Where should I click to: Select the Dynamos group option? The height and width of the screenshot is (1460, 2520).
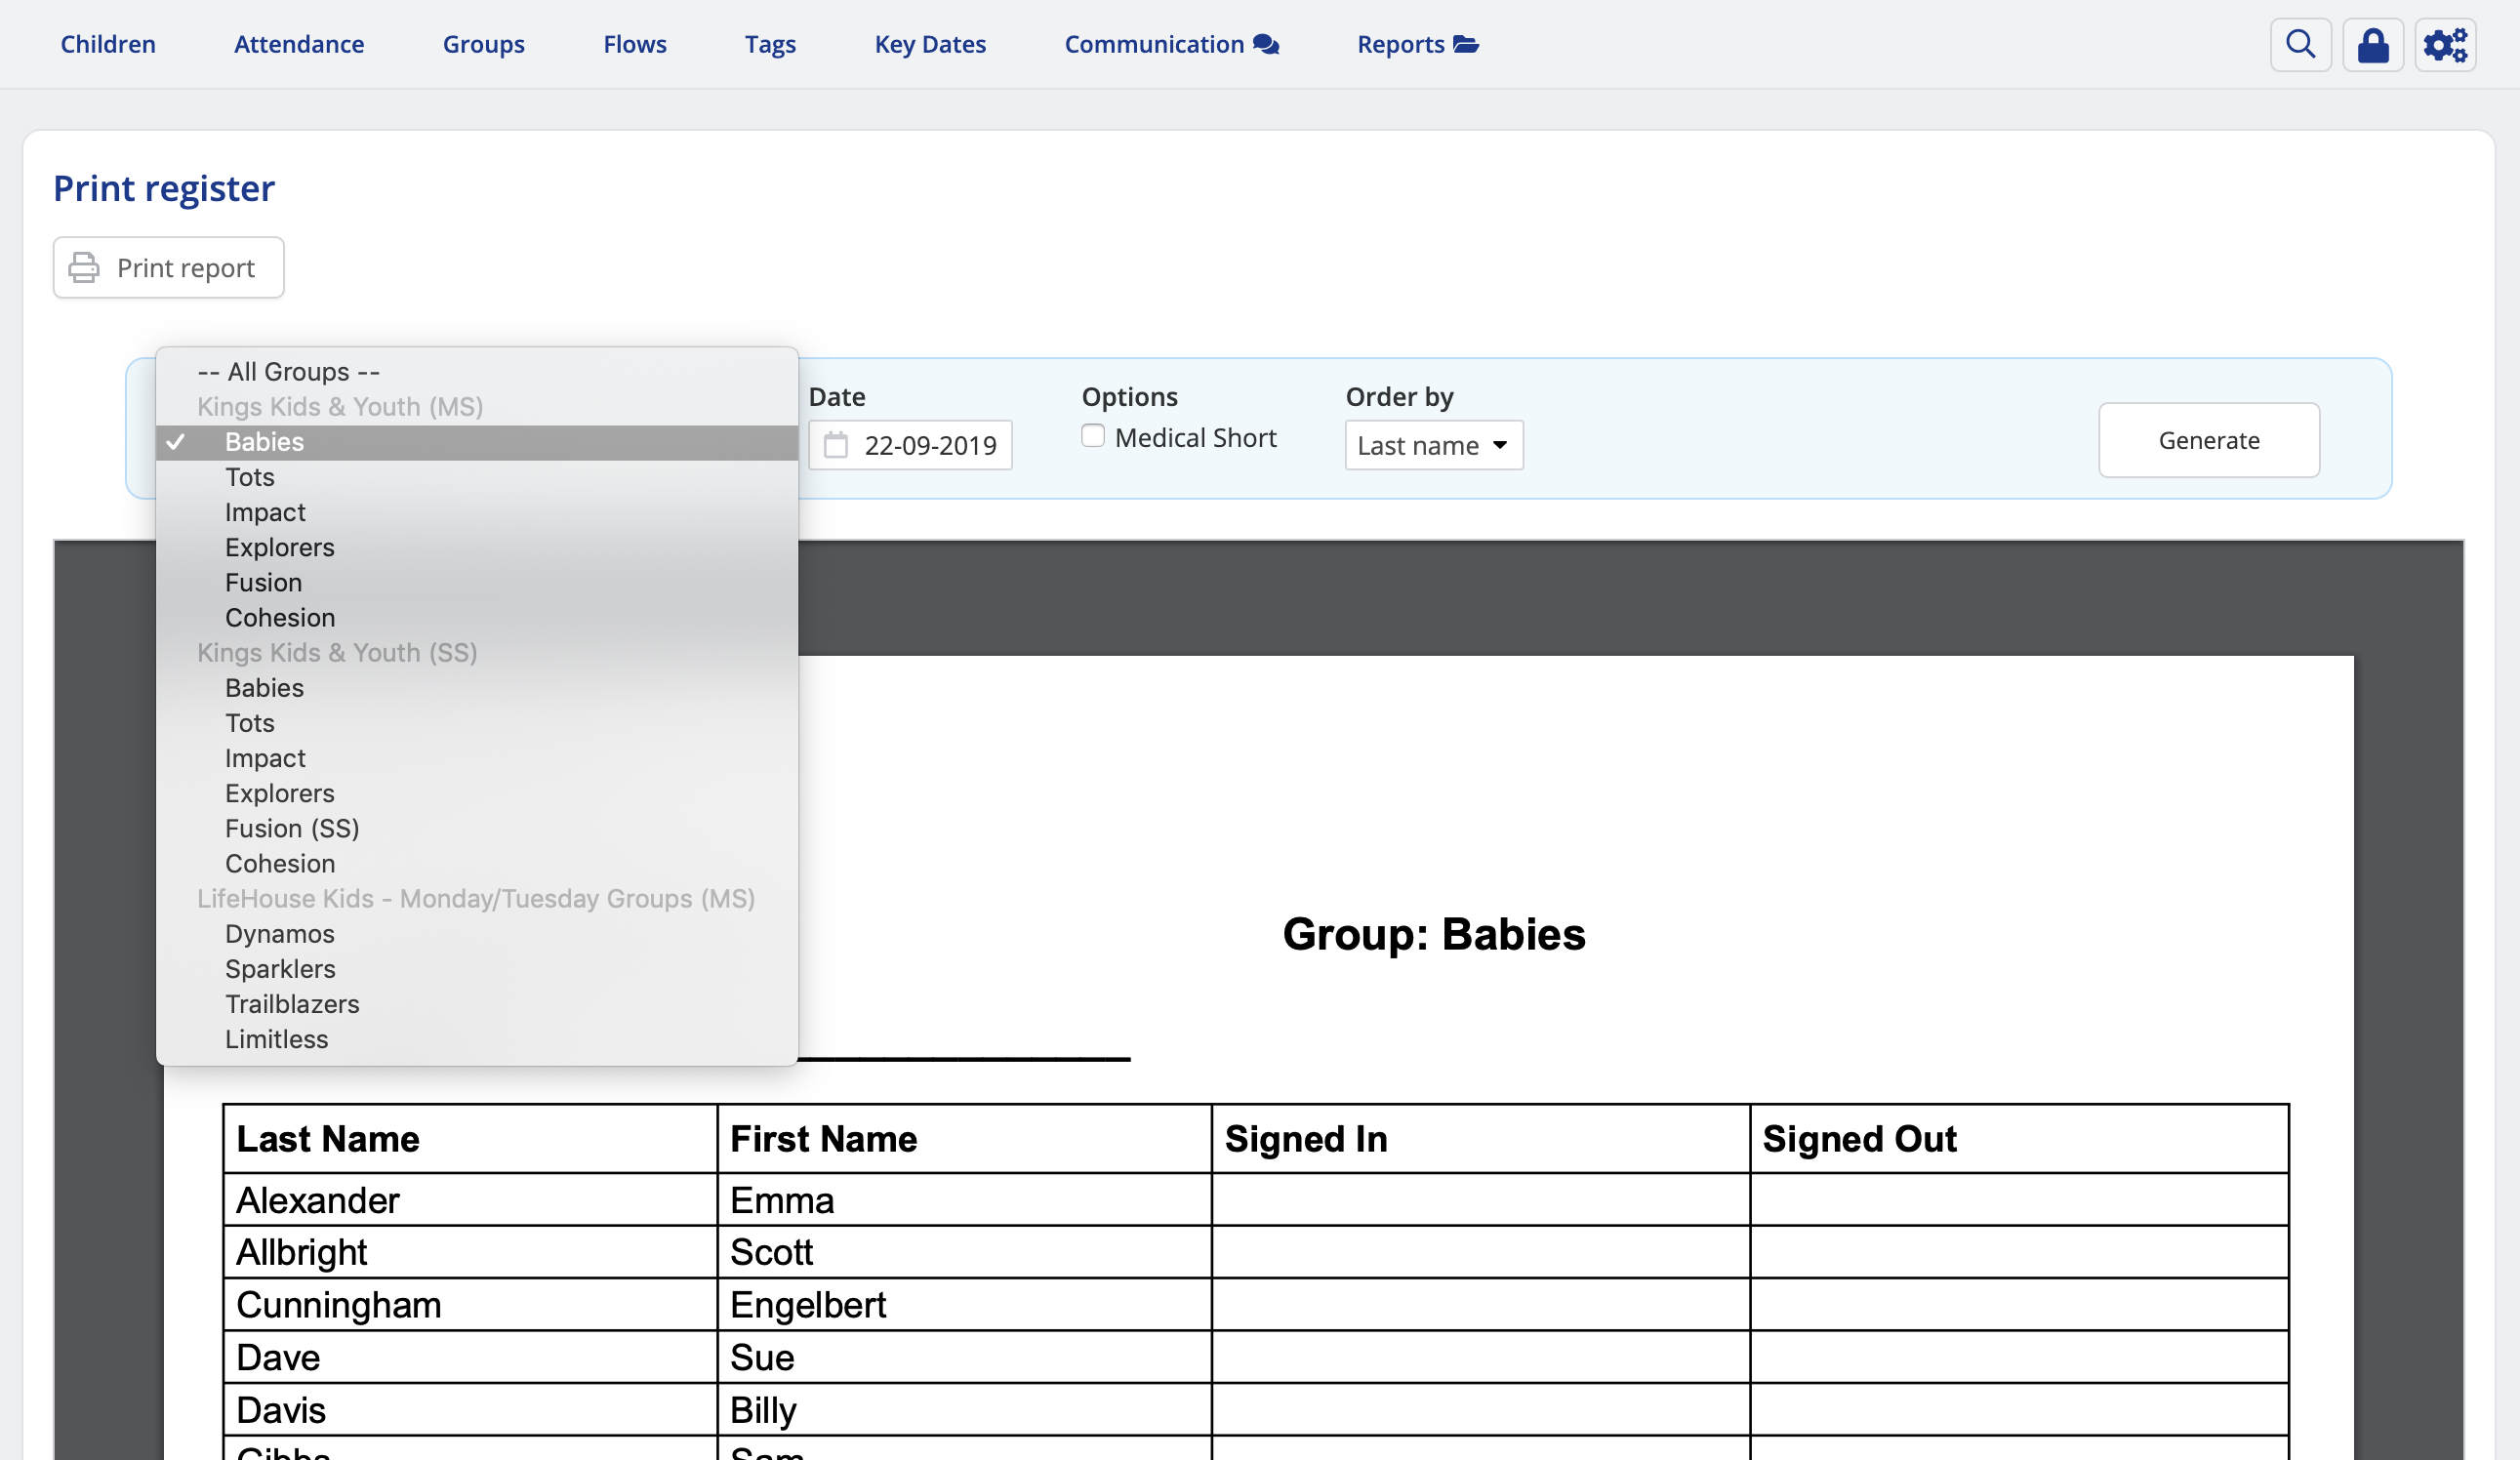[476, 934]
